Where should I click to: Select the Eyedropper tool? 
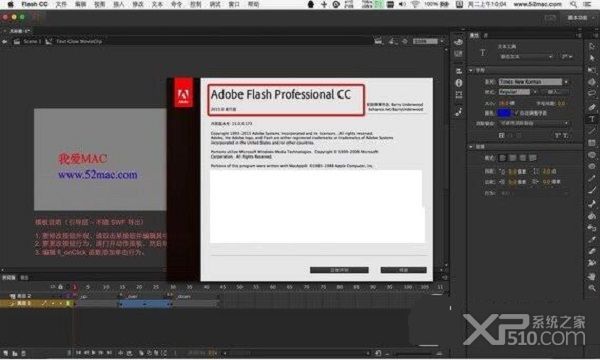pyautogui.click(x=592, y=240)
